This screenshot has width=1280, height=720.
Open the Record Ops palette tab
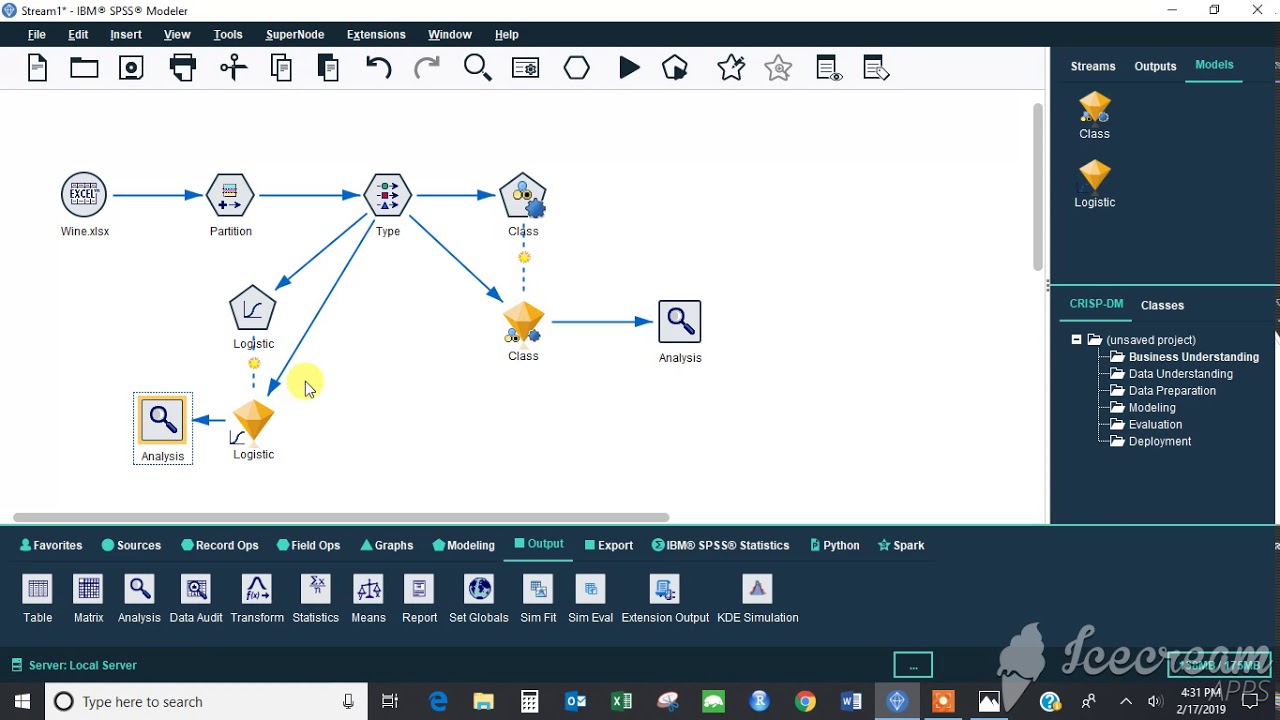coord(220,545)
